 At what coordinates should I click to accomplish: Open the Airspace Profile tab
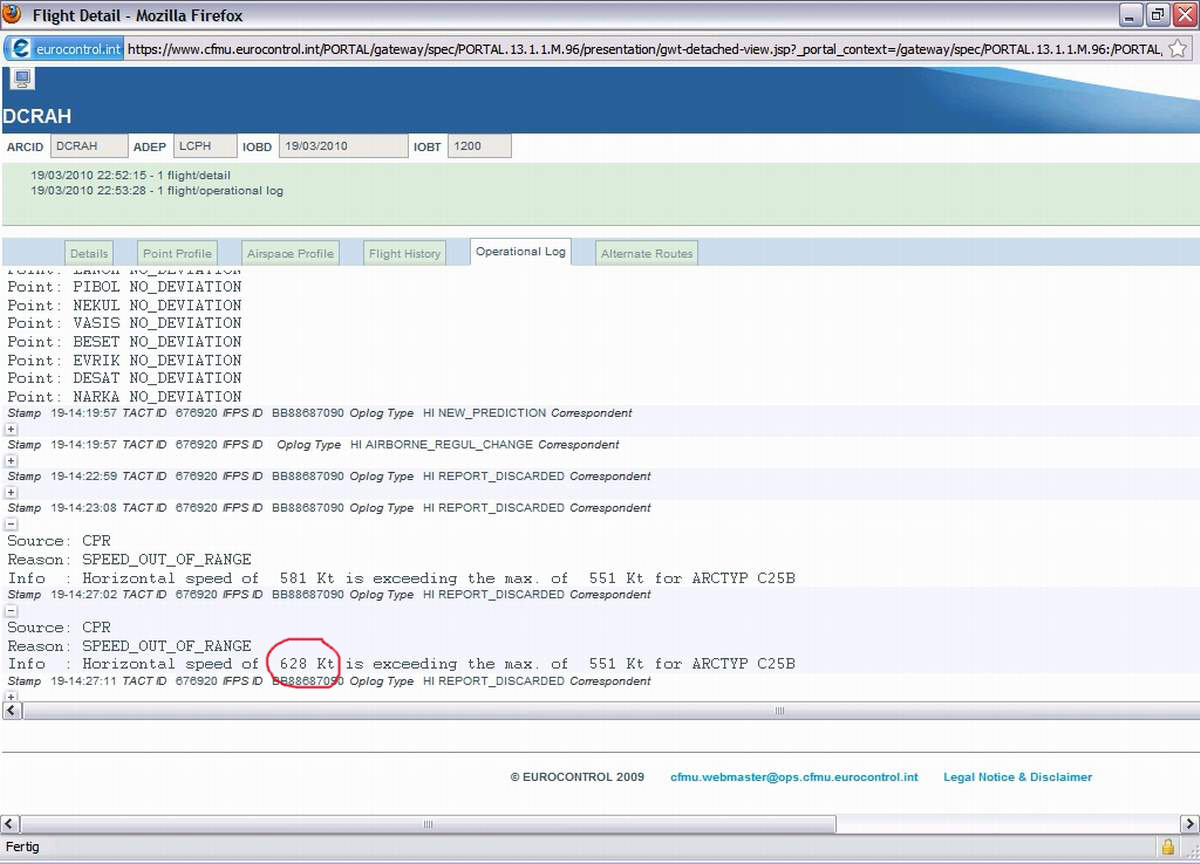(290, 254)
